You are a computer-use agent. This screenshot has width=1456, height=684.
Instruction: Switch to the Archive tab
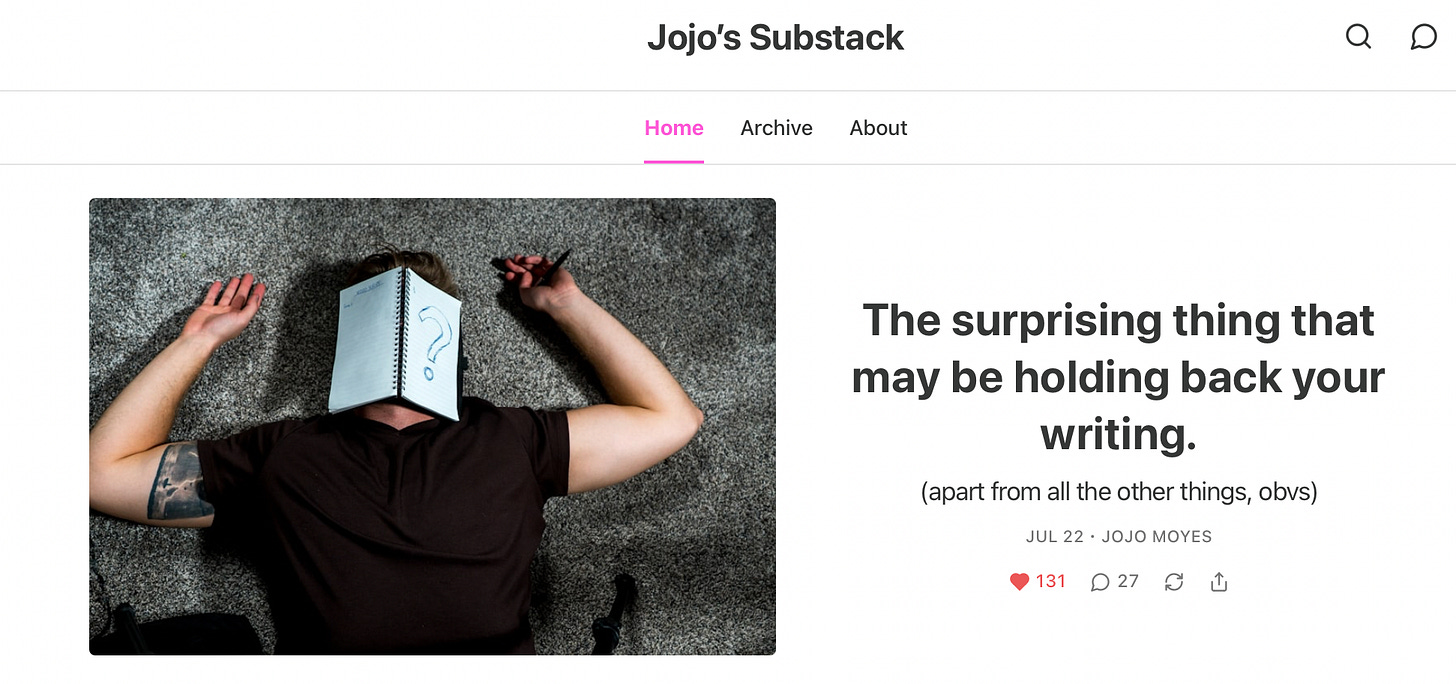(776, 128)
